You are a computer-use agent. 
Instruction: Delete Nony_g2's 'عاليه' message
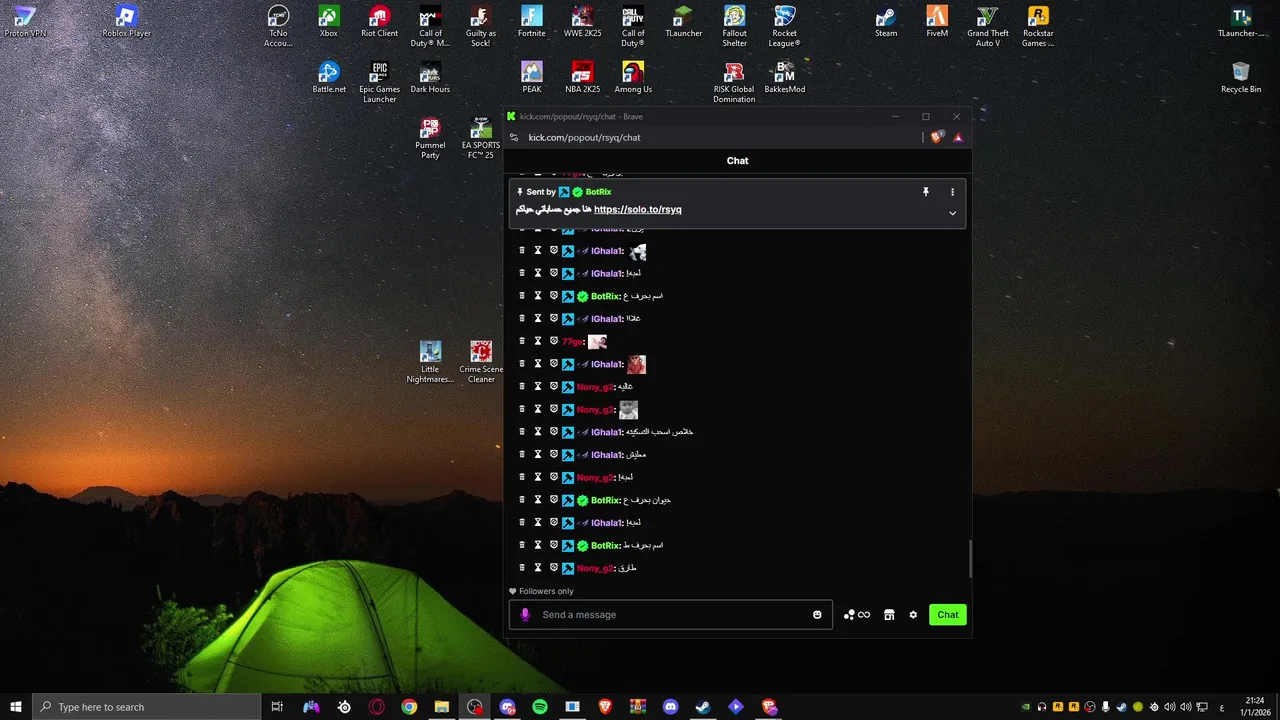tap(522, 386)
